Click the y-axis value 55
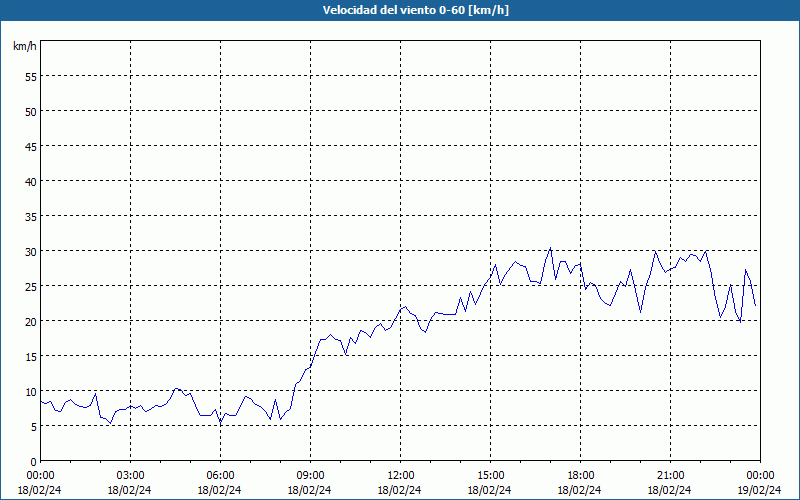Screen dimensions: 800x500 (31, 77)
